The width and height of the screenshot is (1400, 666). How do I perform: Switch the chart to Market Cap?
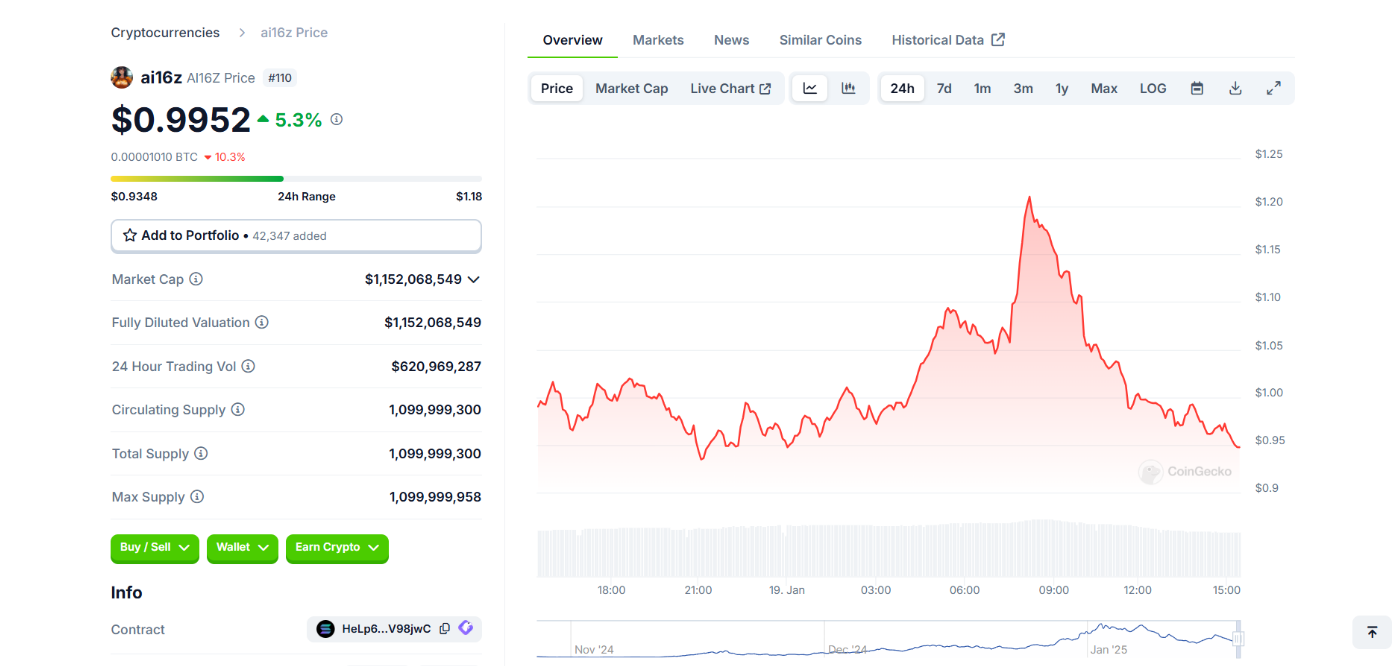631,88
